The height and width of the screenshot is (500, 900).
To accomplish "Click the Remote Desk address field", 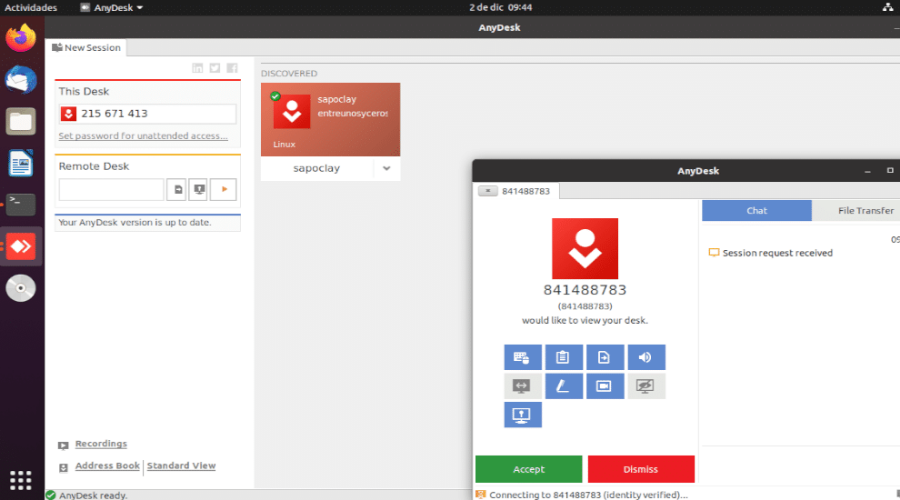I will point(111,189).
